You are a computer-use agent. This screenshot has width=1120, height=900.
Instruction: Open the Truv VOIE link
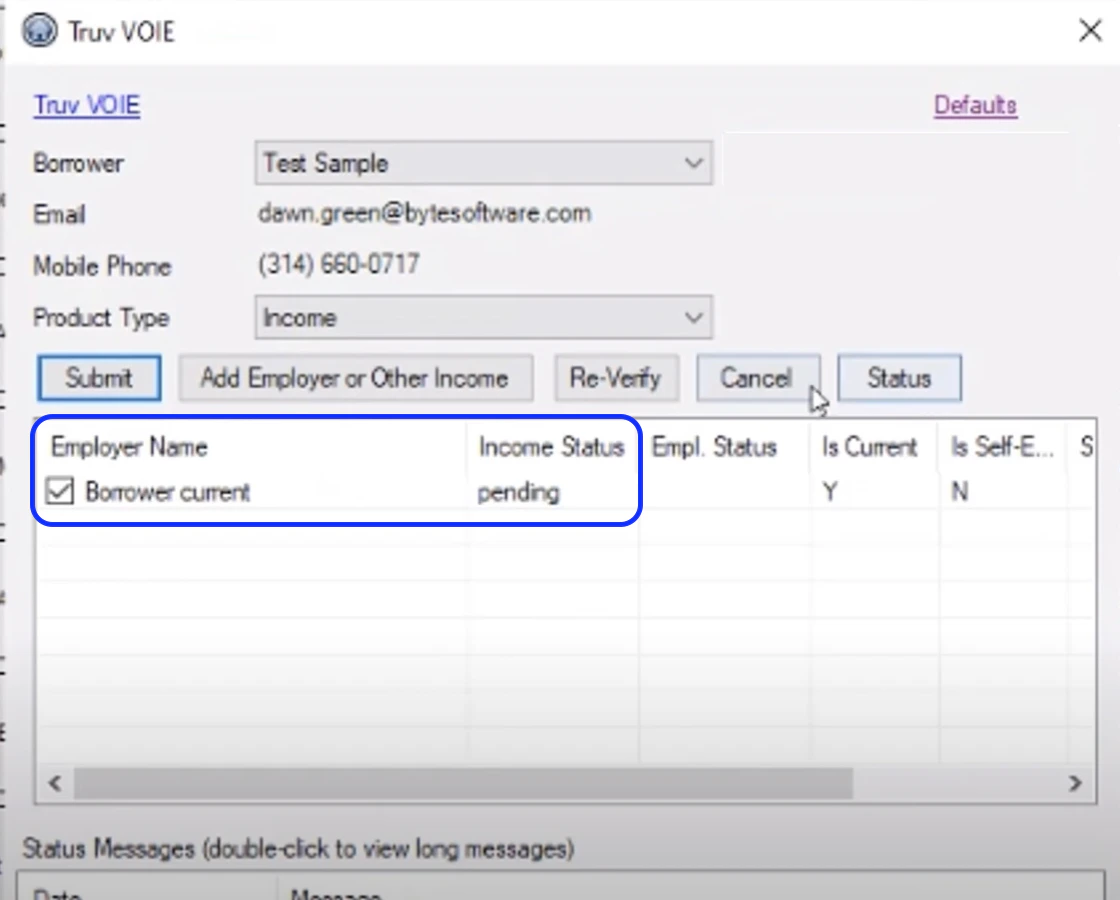(86, 105)
